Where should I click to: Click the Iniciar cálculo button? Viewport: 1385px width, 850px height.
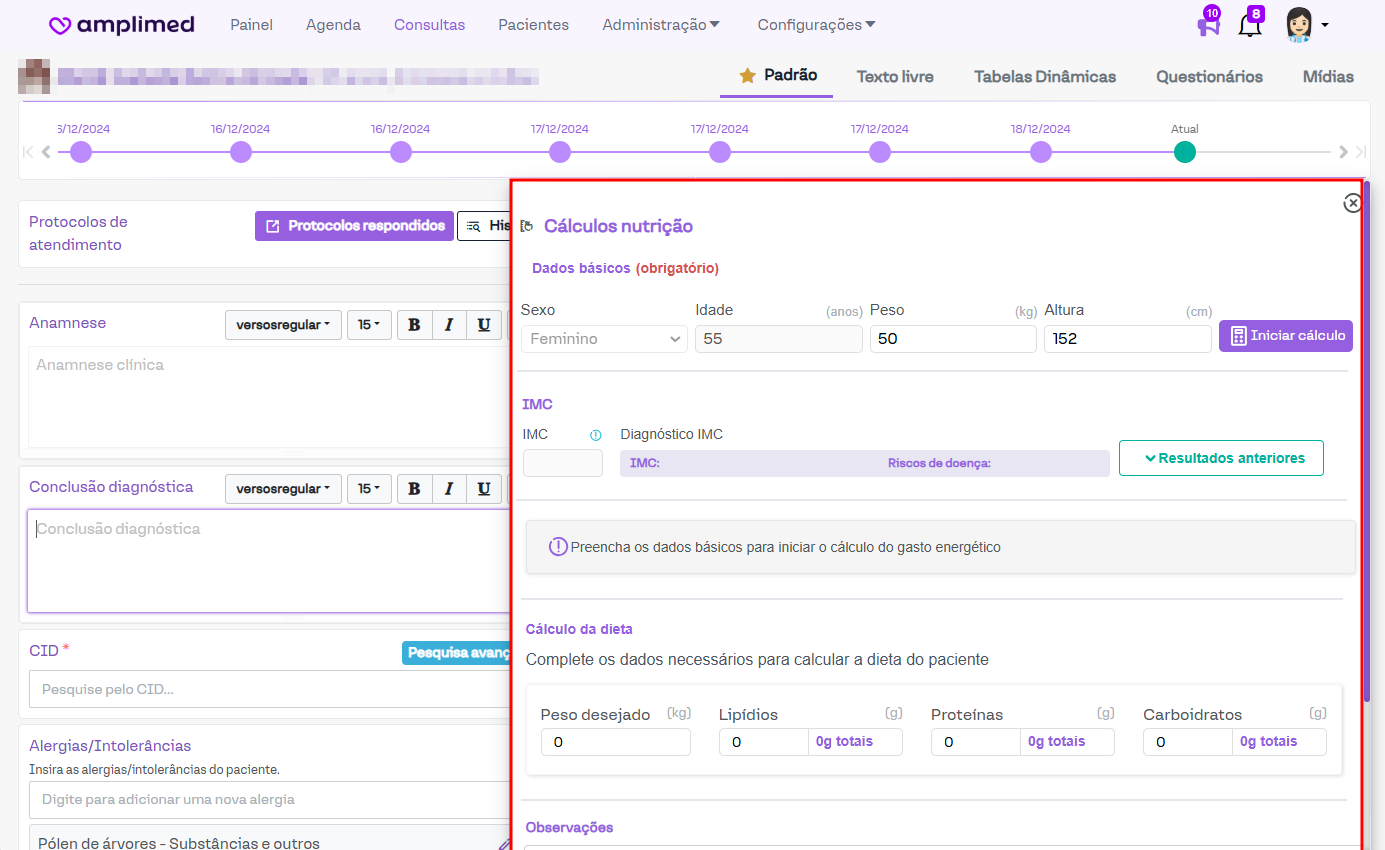coord(1285,336)
